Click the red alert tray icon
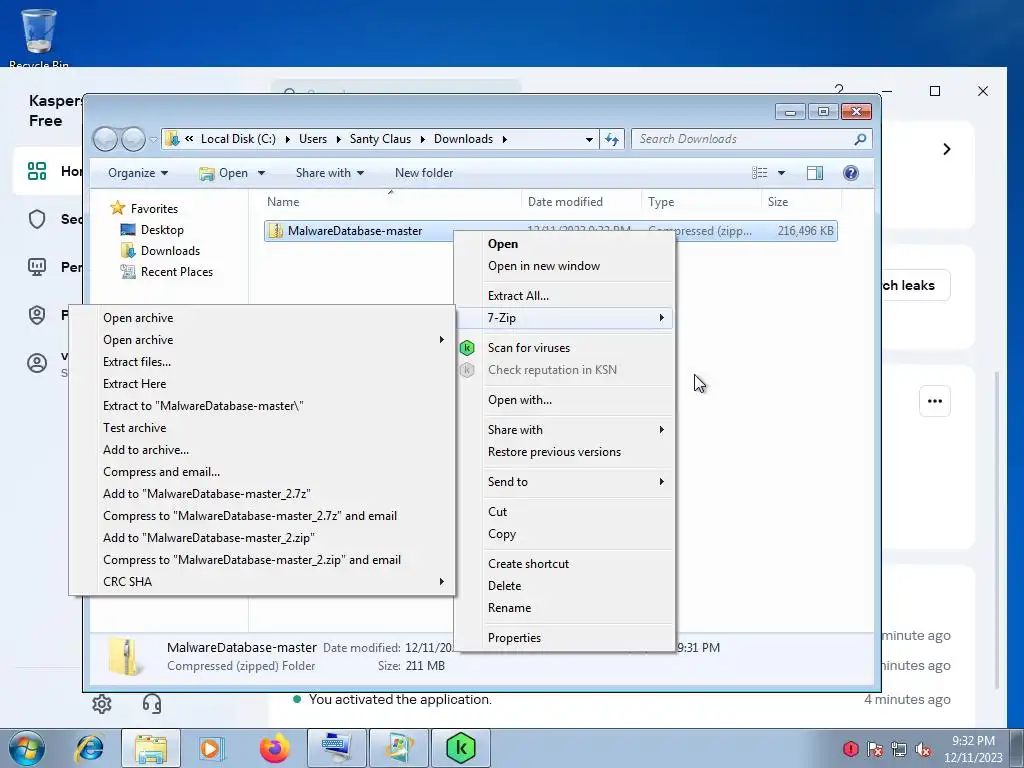Screen dimensions: 1024x768 click(850, 748)
